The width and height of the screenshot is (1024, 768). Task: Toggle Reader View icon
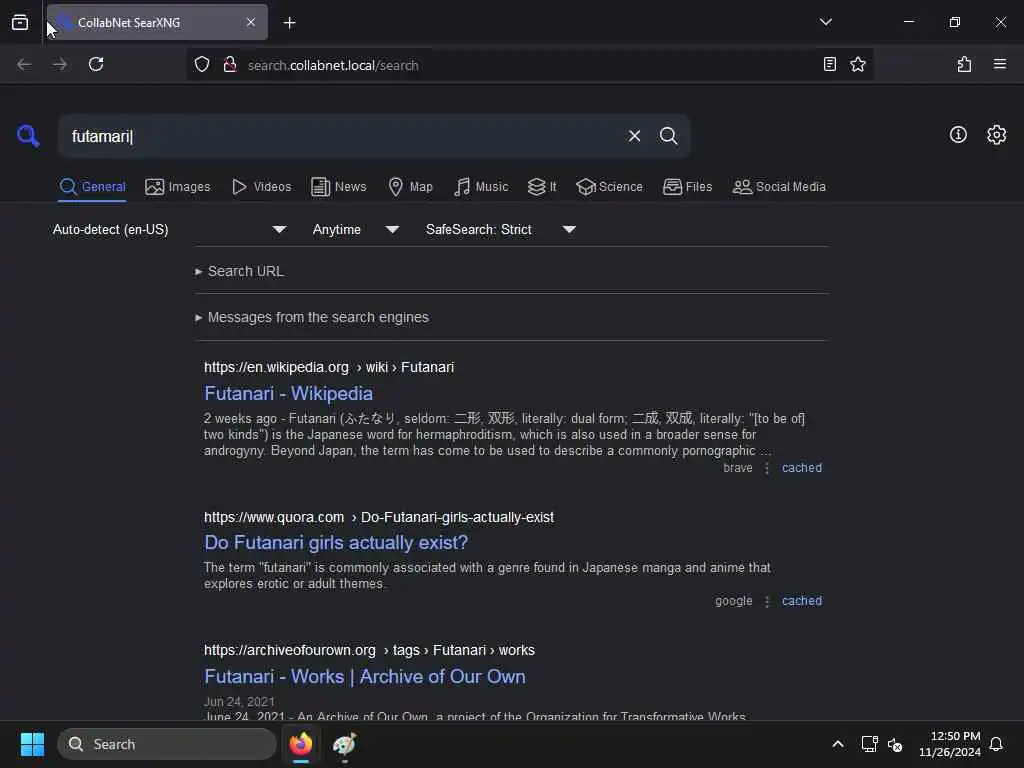pyautogui.click(x=829, y=65)
